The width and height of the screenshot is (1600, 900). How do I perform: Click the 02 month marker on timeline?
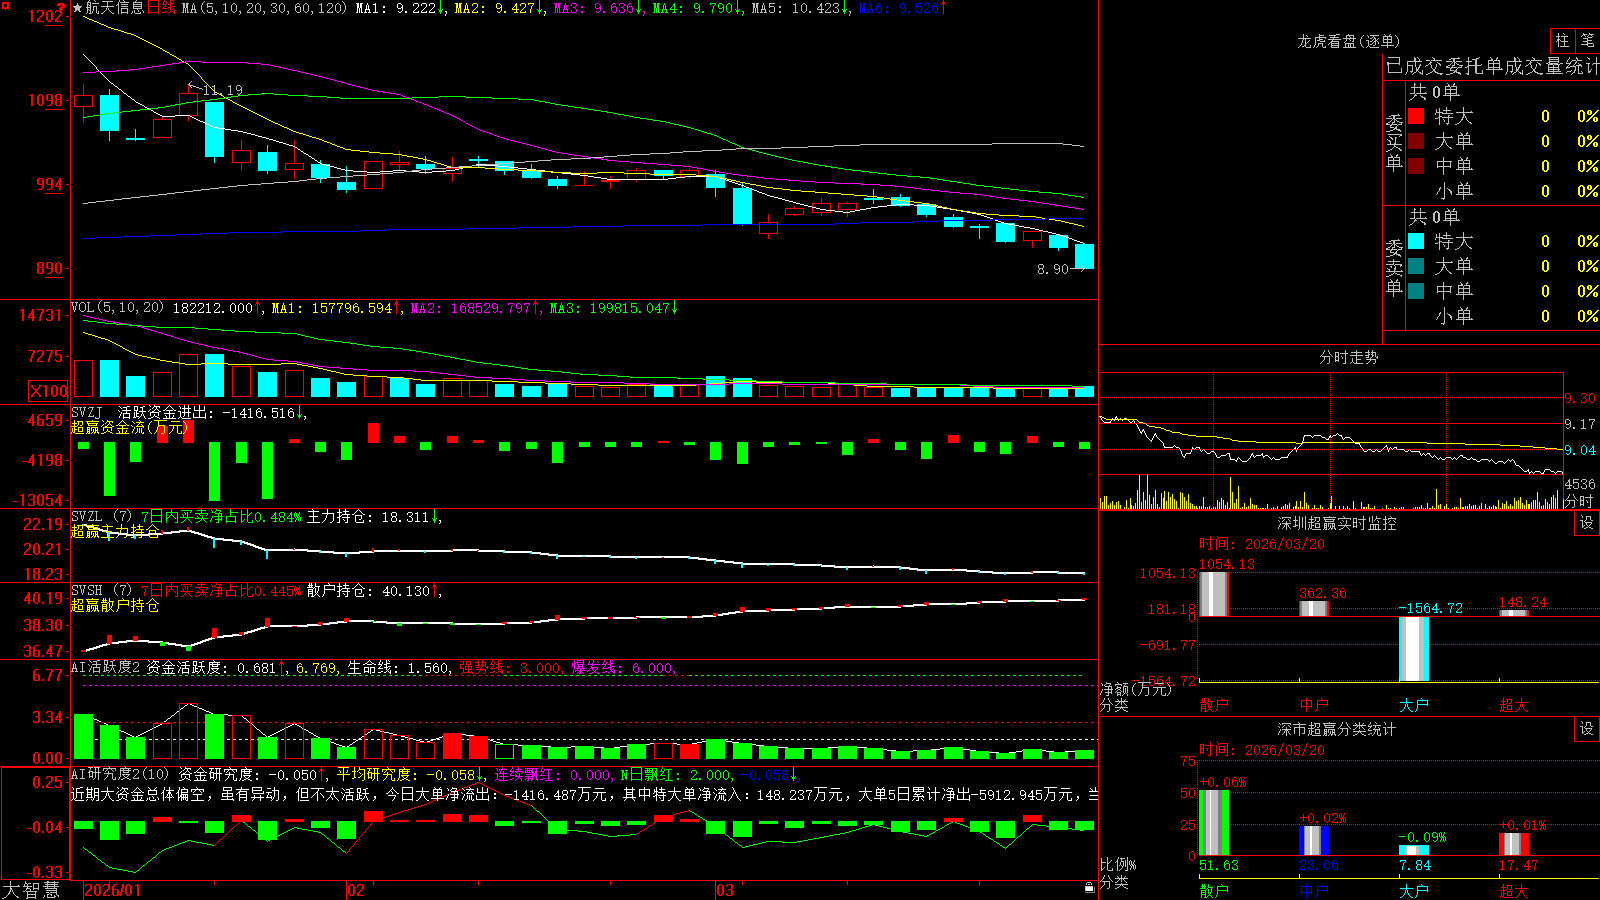356,890
